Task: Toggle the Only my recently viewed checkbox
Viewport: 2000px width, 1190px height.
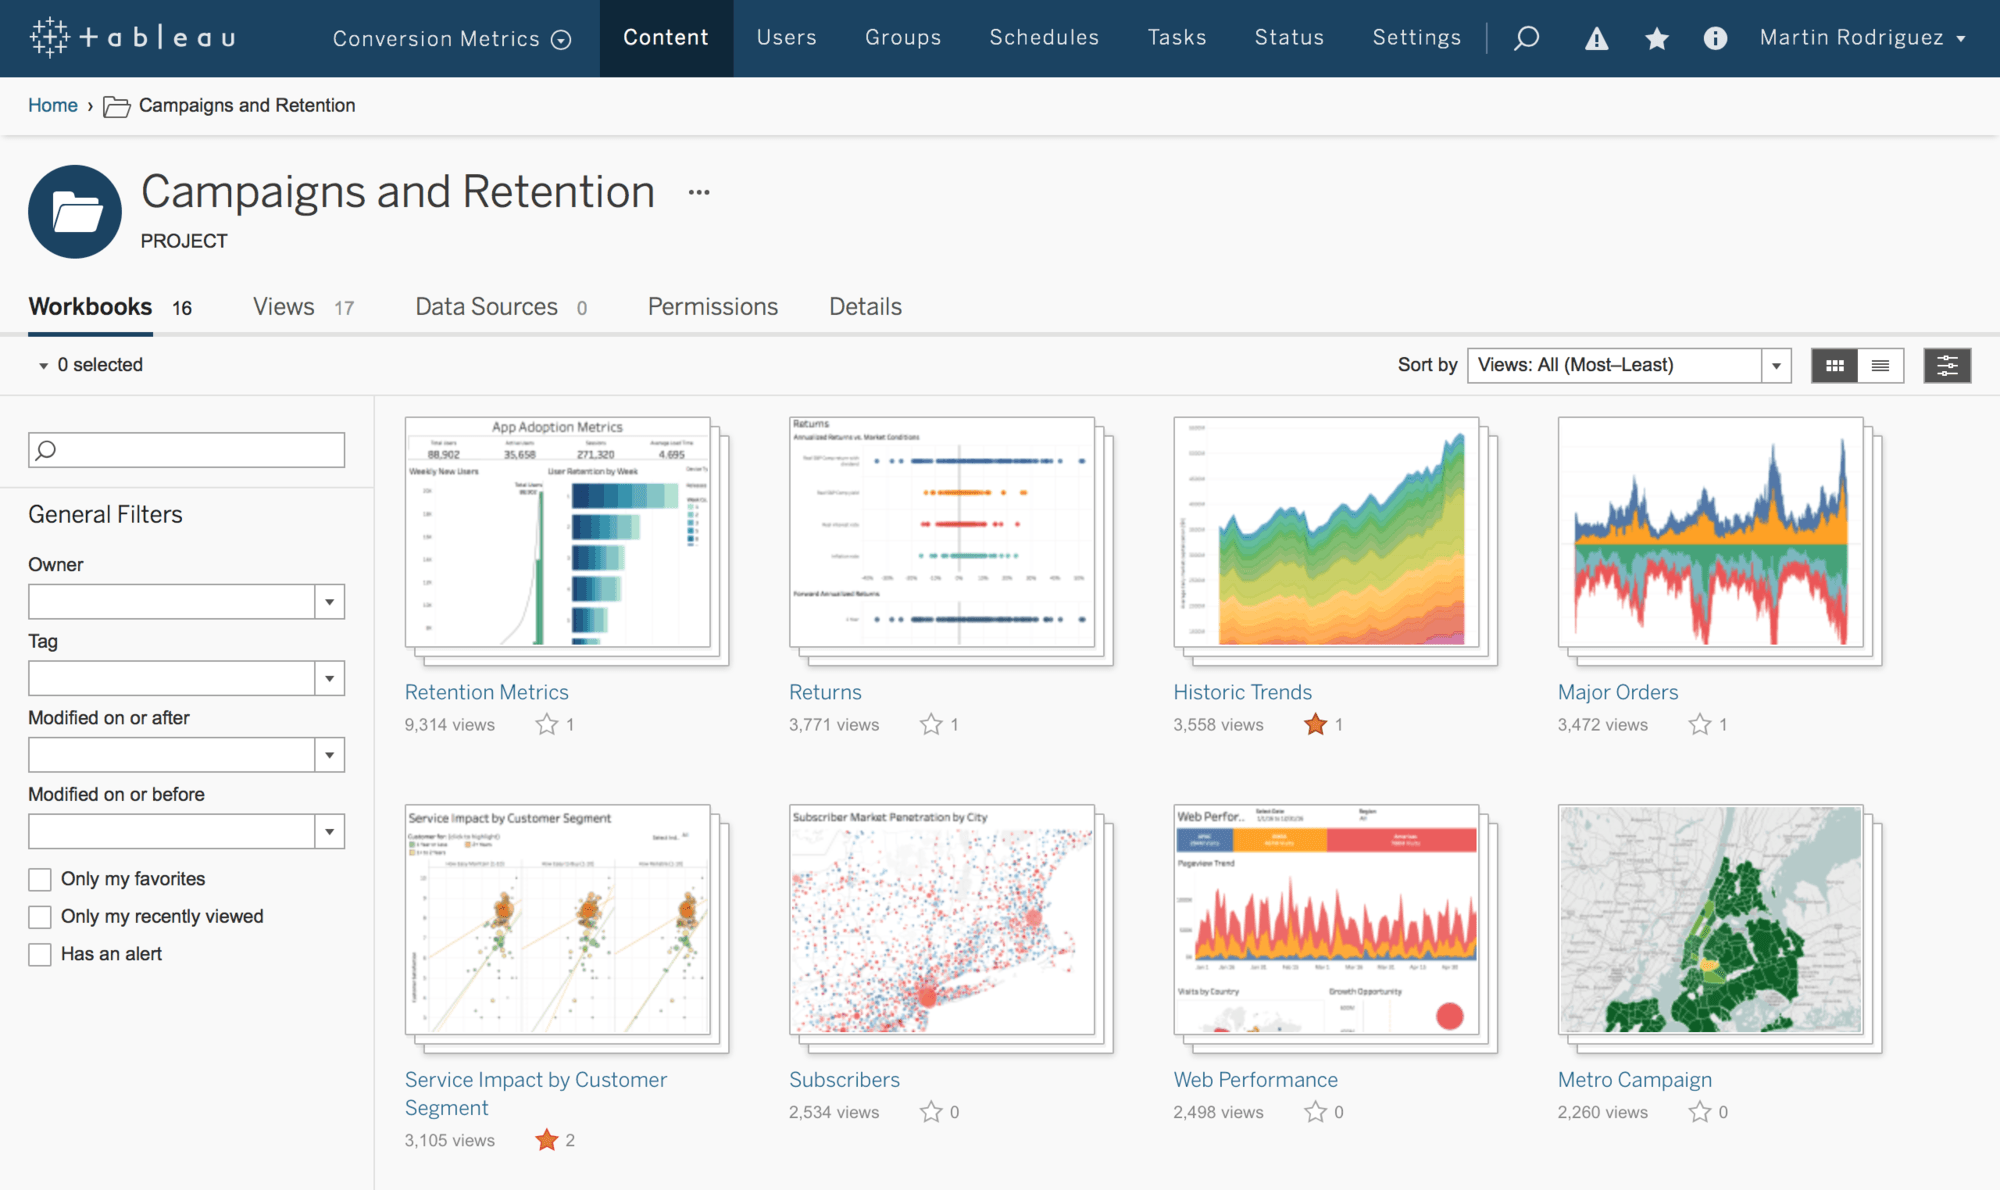Action: 38,915
